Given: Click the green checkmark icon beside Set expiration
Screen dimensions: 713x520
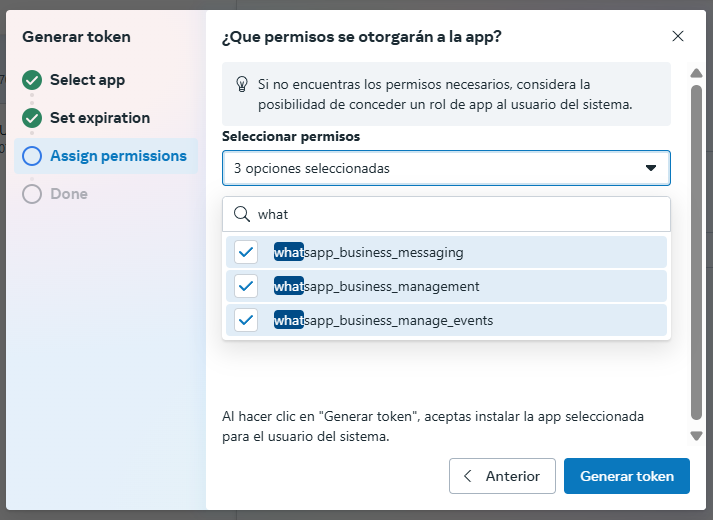Looking at the screenshot, I should pos(32,118).
